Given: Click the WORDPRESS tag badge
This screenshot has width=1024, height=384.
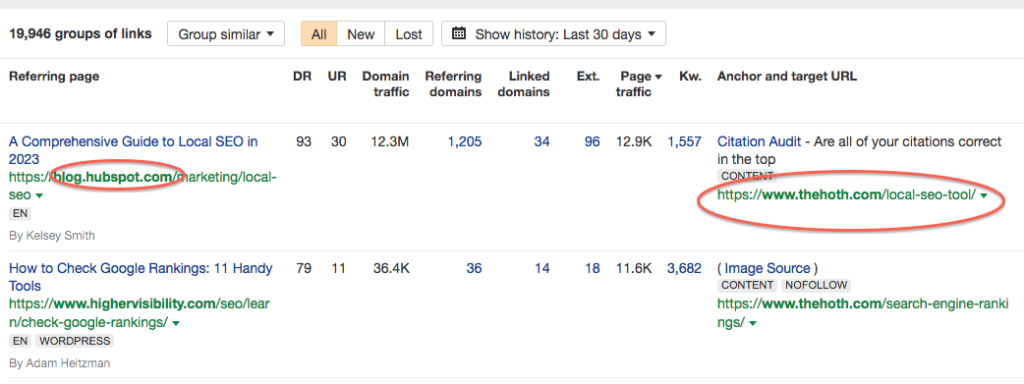Looking at the screenshot, I should click(74, 341).
